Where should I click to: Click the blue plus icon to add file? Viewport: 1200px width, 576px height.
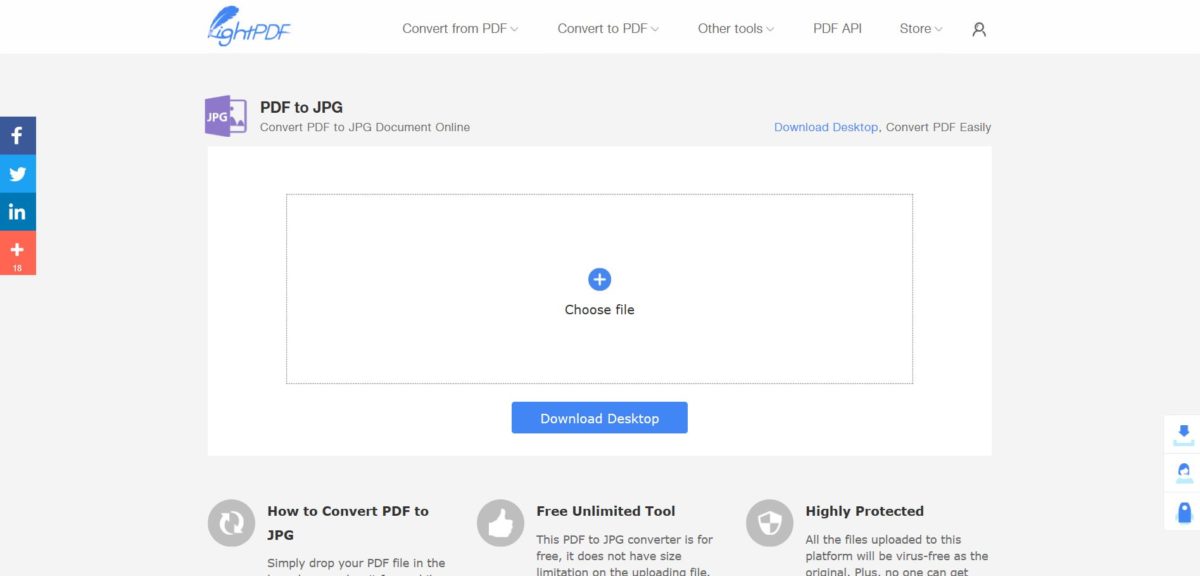pos(599,279)
